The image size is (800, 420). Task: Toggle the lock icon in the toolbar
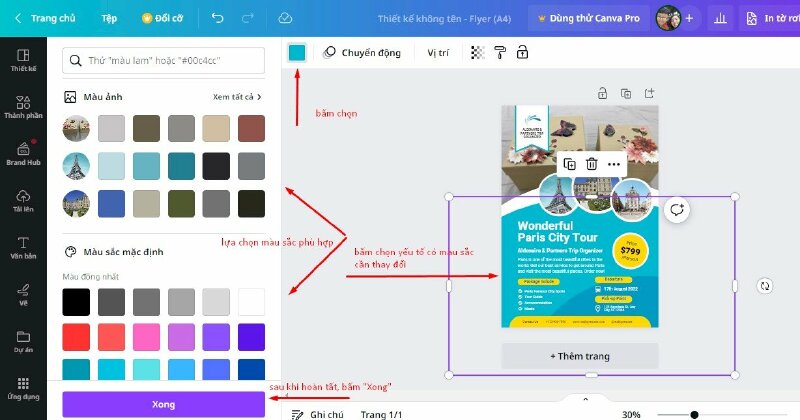[520, 53]
